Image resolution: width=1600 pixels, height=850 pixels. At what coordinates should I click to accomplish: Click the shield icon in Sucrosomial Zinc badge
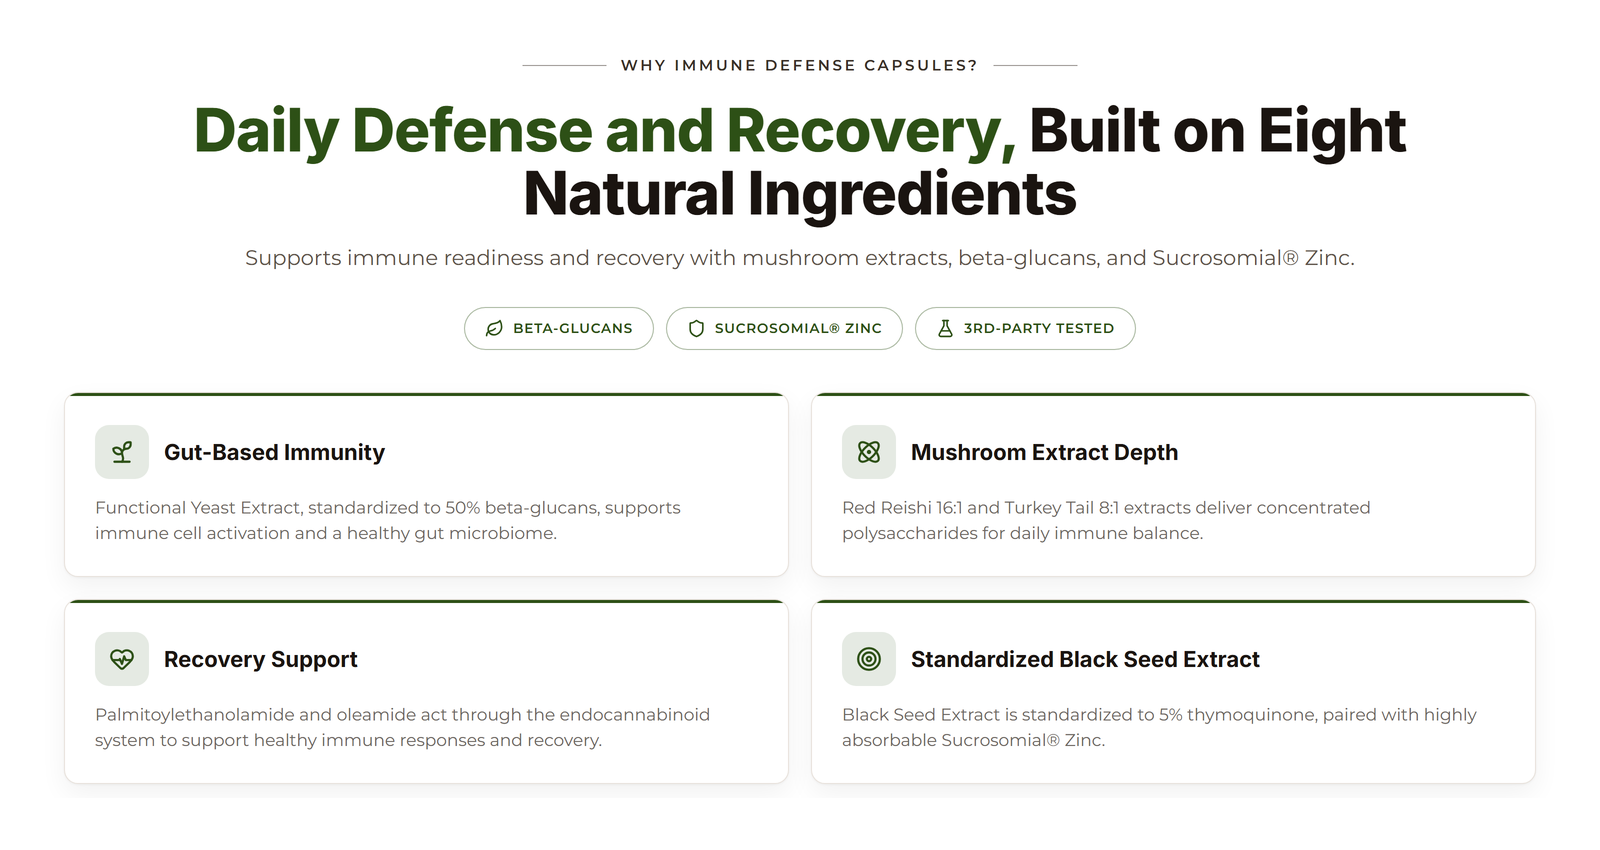coord(696,328)
